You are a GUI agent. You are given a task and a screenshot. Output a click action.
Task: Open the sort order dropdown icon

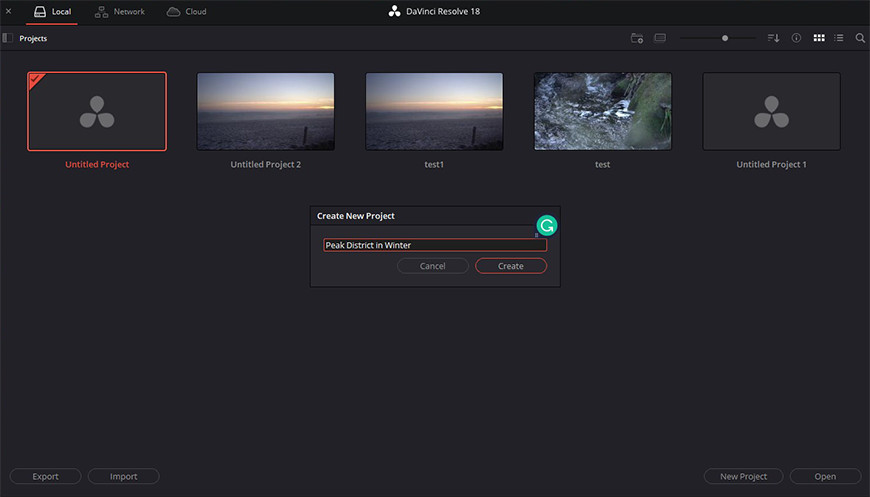(x=773, y=38)
